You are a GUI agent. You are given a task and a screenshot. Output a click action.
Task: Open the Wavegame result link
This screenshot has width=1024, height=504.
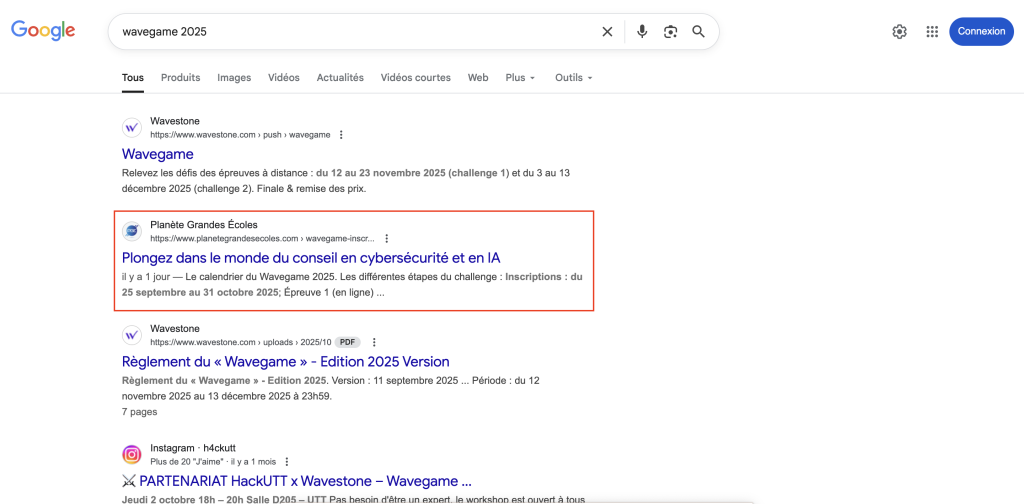[x=158, y=154]
